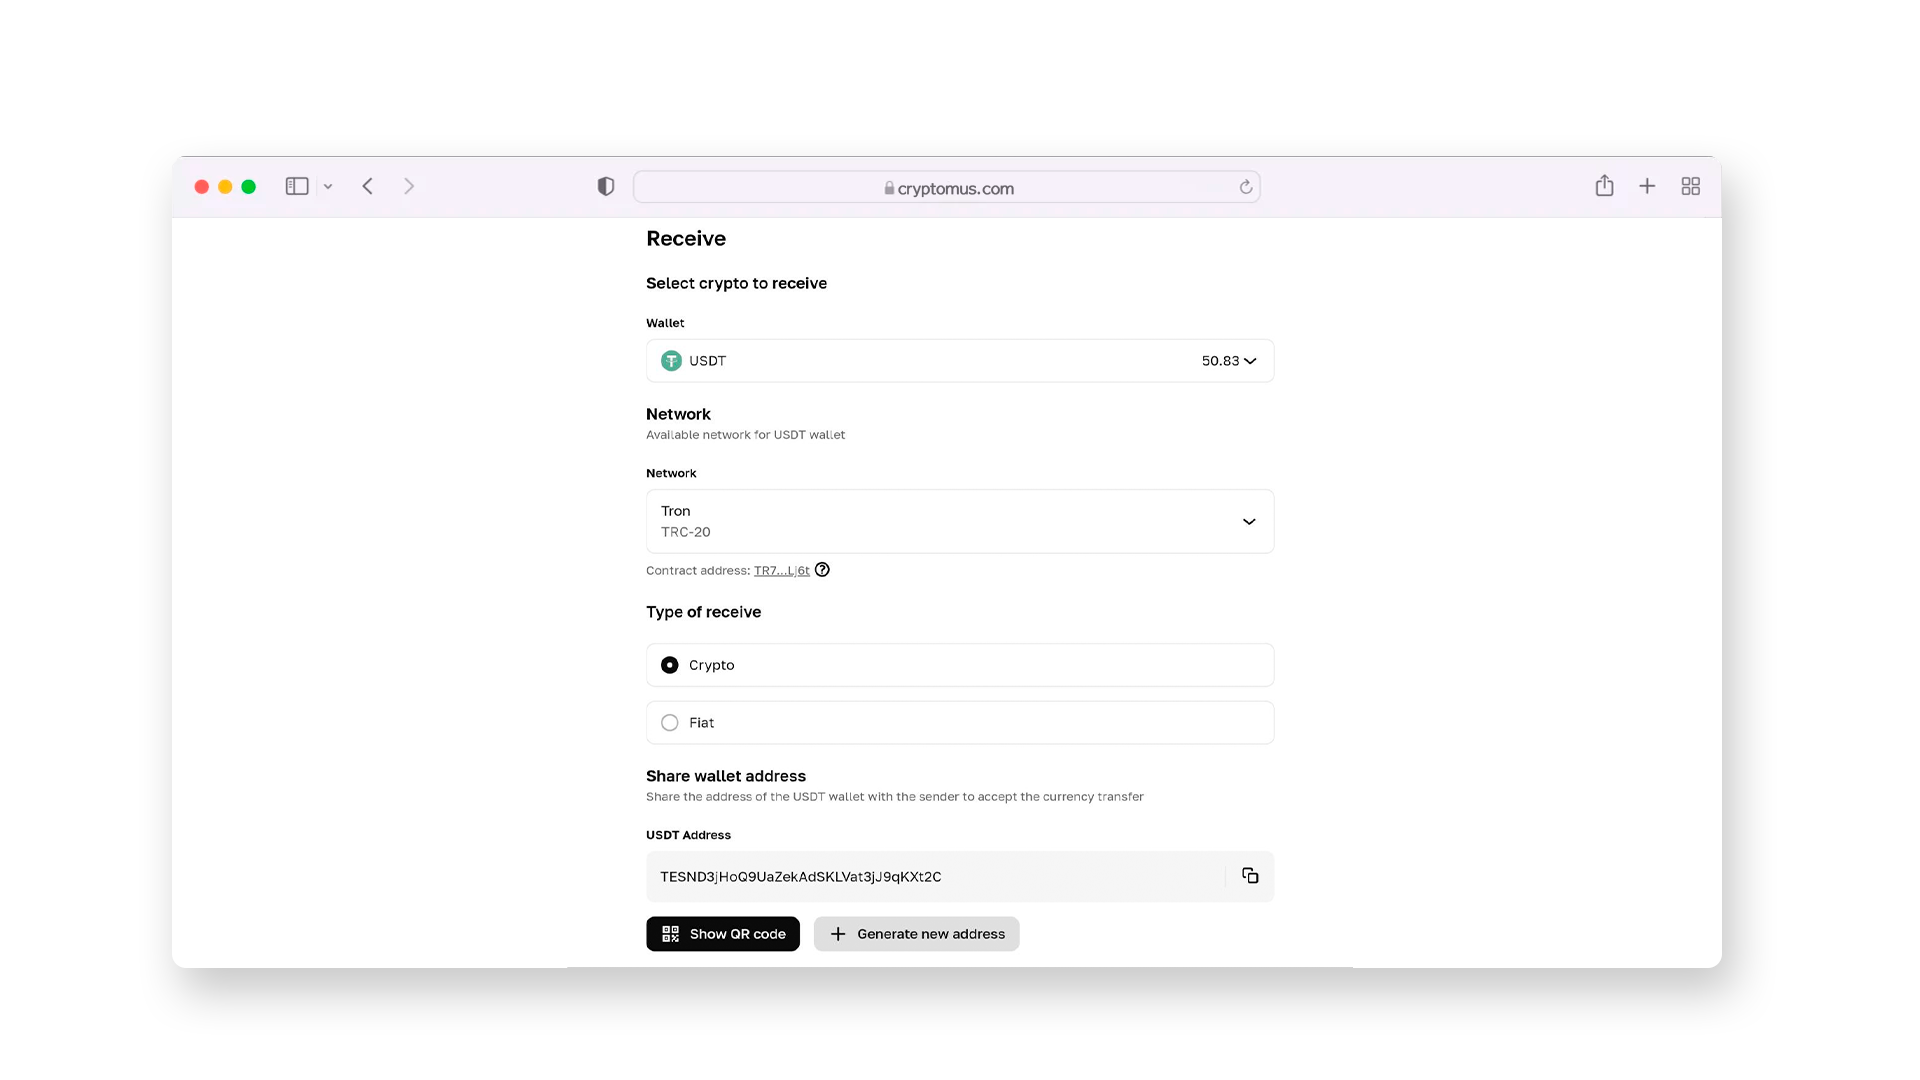Open the TR7...Lj6t contract address link
Image resolution: width=1920 pixels, height=1080 pixels.
(x=781, y=571)
